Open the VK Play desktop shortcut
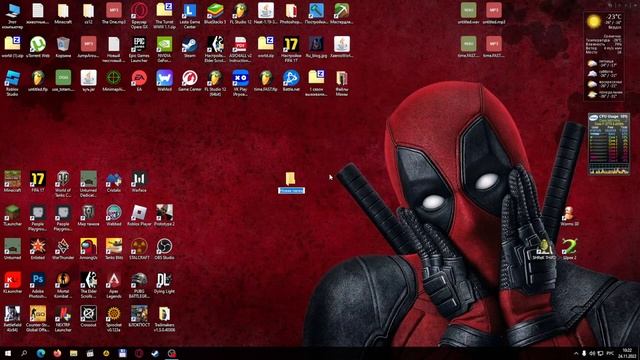 pyautogui.click(x=240, y=82)
